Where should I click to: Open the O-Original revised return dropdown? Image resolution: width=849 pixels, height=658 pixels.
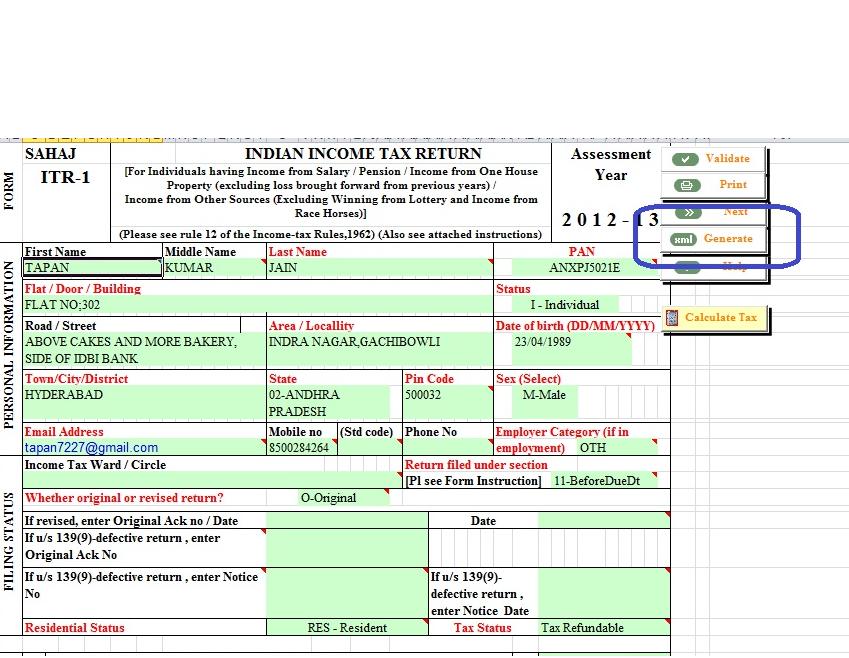[330, 498]
